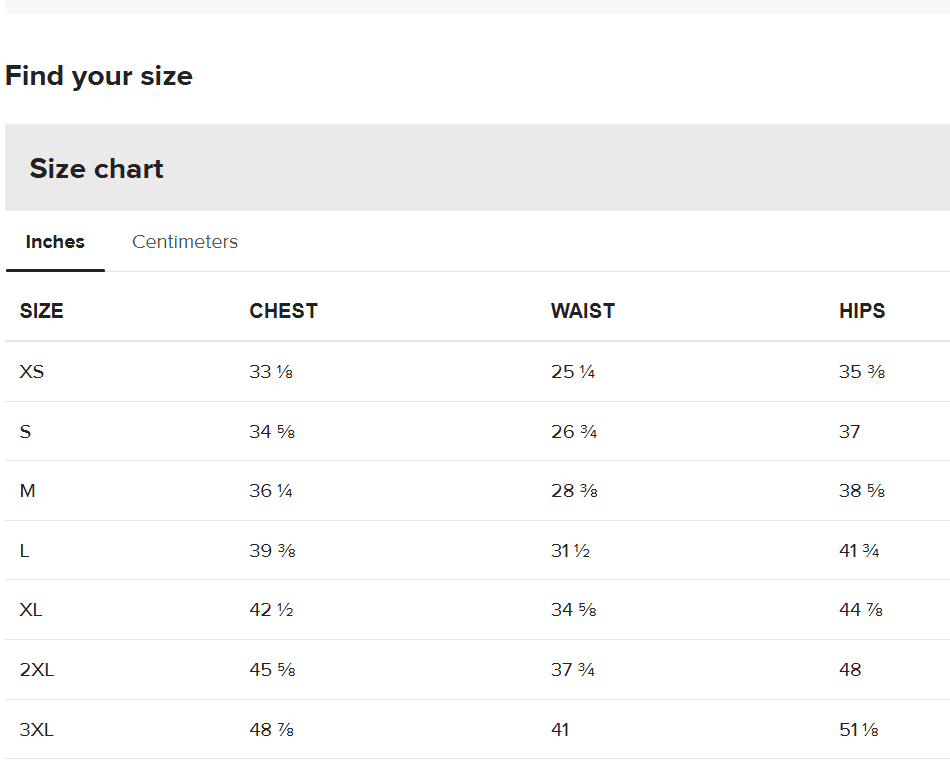Click the 3XL waist value 41
This screenshot has width=950, height=777.
(560, 730)
